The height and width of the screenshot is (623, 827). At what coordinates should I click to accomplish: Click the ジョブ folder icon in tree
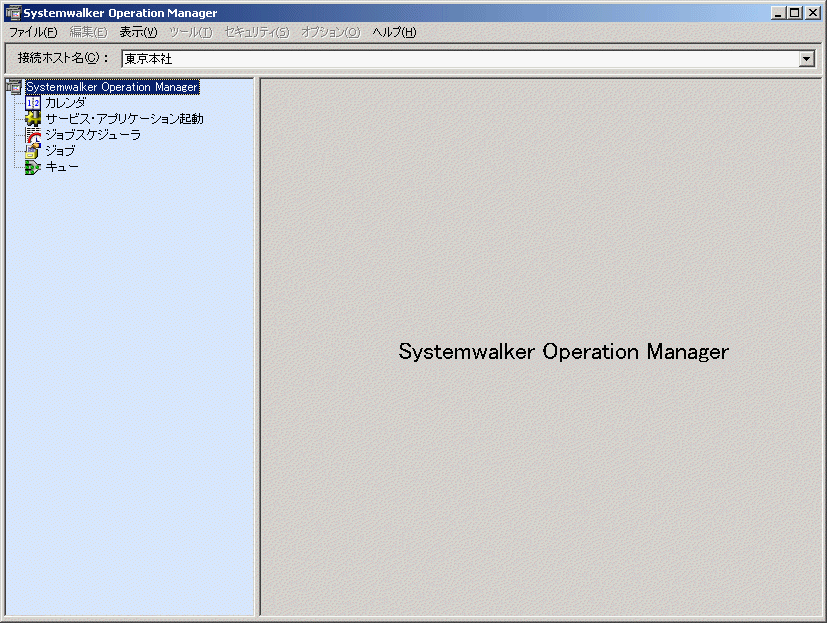pyautogui.click(x=33, y=151)
